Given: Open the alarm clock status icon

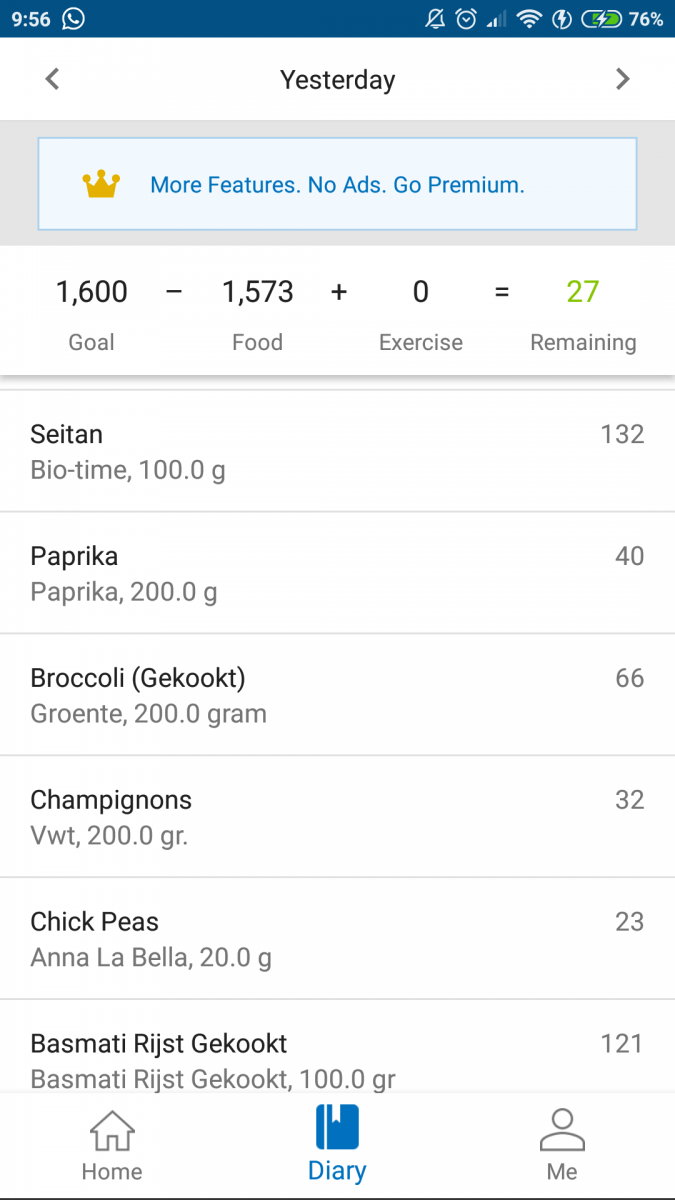Looking at the screenshot, I should pyautogui.click(x=467, y=18).
